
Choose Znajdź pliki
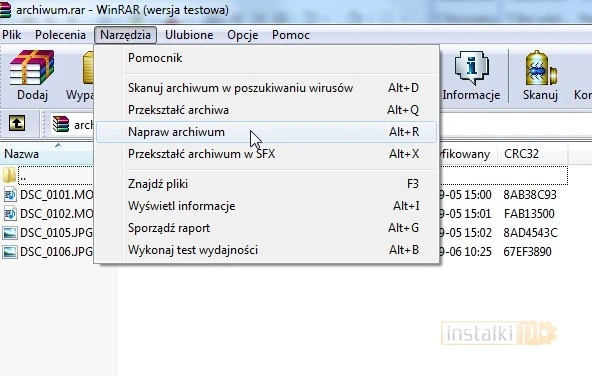267,184
